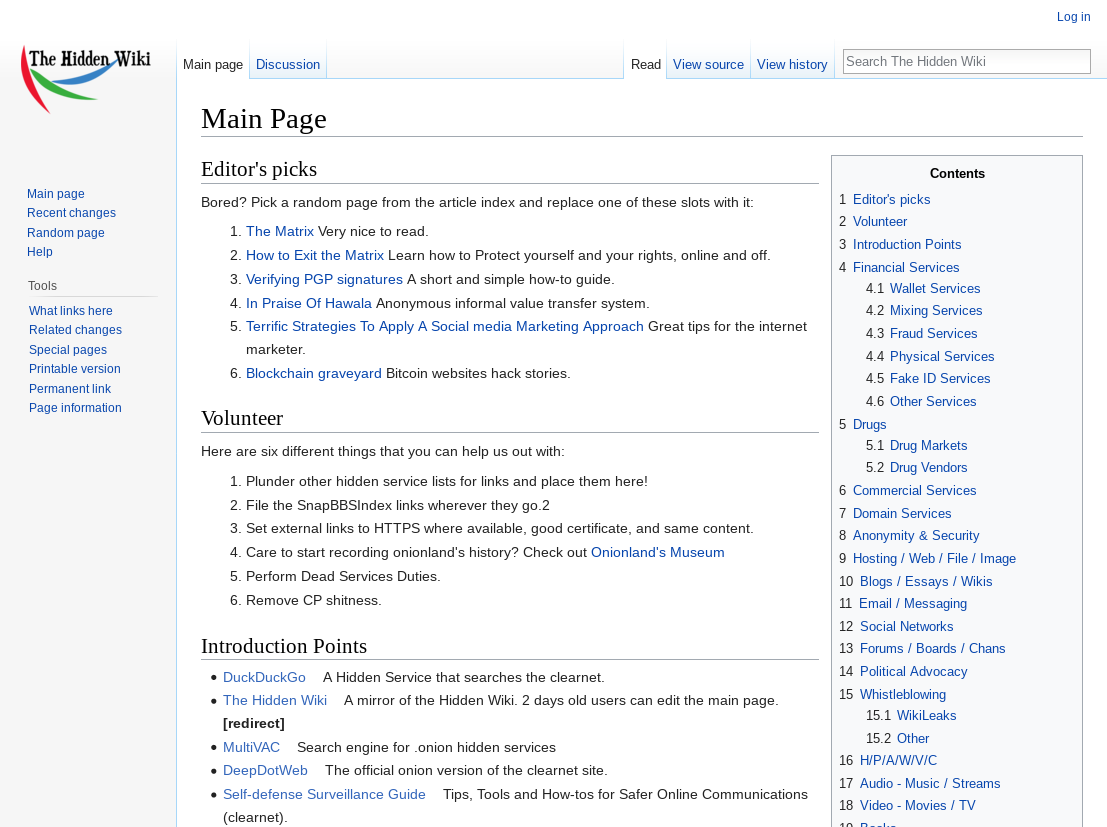This screenshot has width=1107, height=827.
Task: Jump to Domain Services in Contents
Action: tap(902, 513)
